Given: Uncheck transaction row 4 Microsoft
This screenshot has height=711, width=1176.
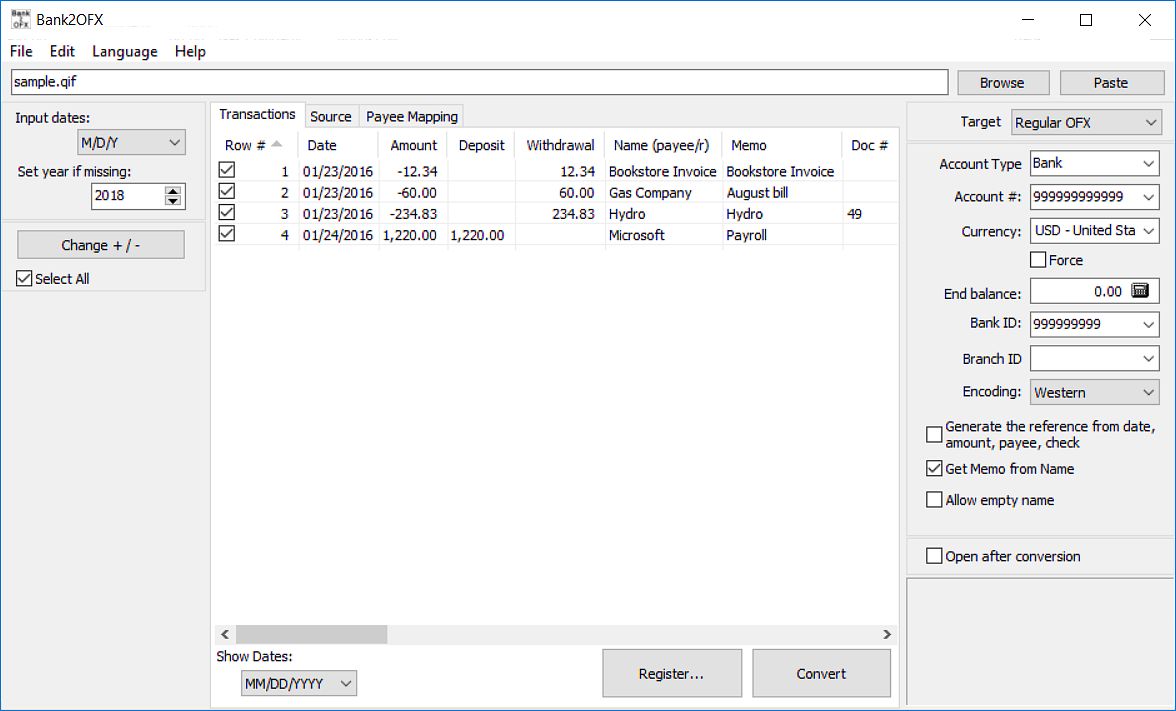Looking at the screenshot, I should tap(226, 233).
